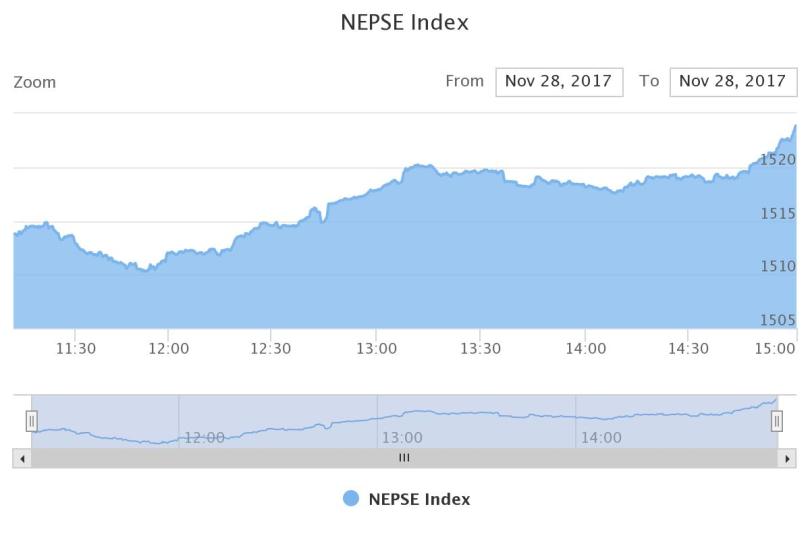Viewport: 810px width, 540px height.
Task: Click the blue NEPSE Index legend marker
Action: pyautogui.click(x=350, y=499)
